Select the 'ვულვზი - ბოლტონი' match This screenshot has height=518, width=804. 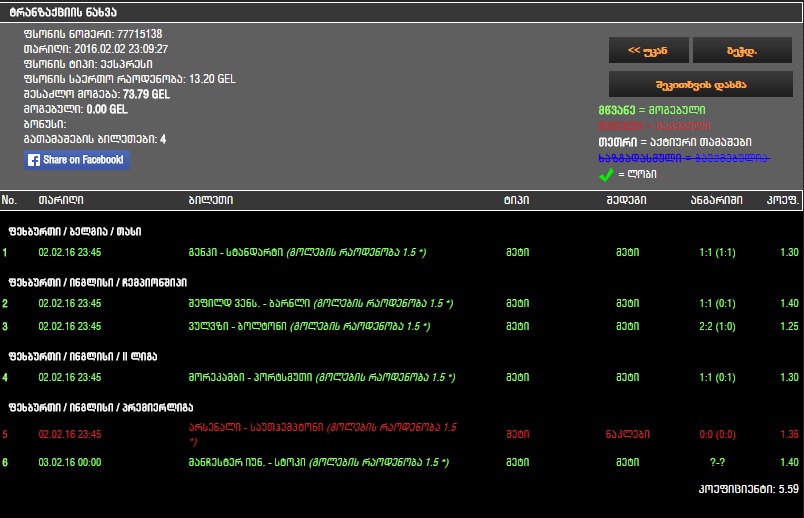tap(309, 326)
